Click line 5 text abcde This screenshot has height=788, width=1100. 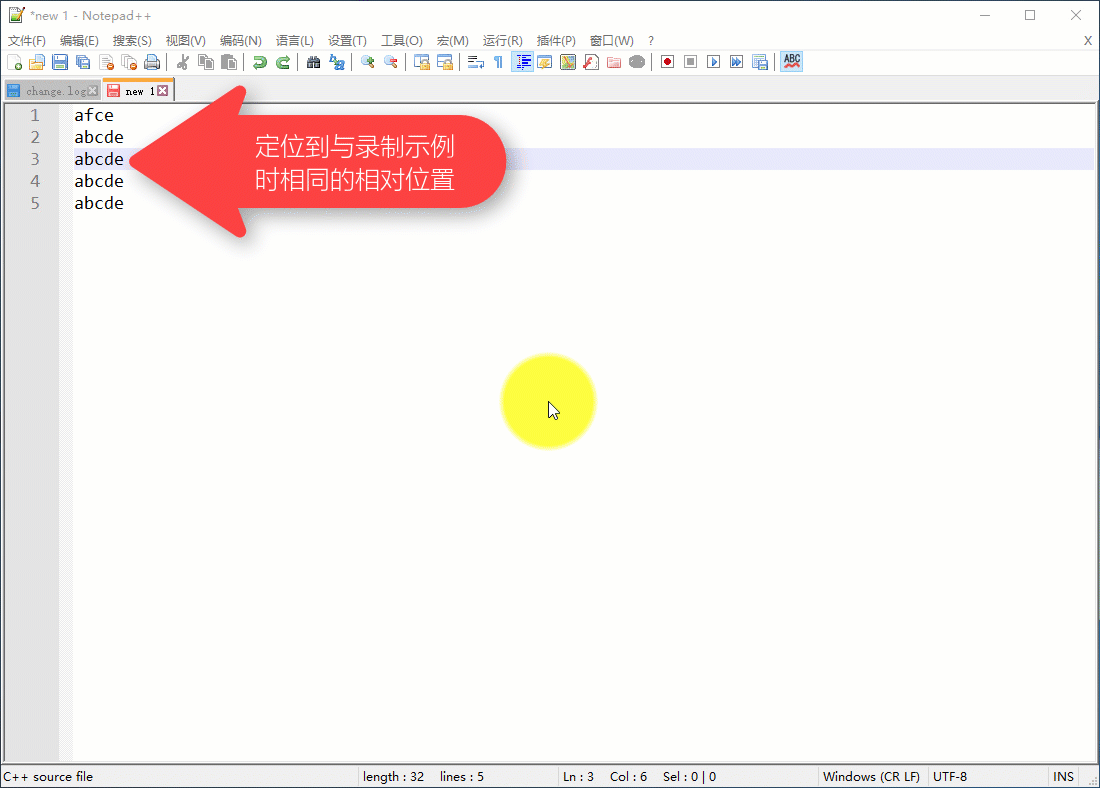coord(99,203)
